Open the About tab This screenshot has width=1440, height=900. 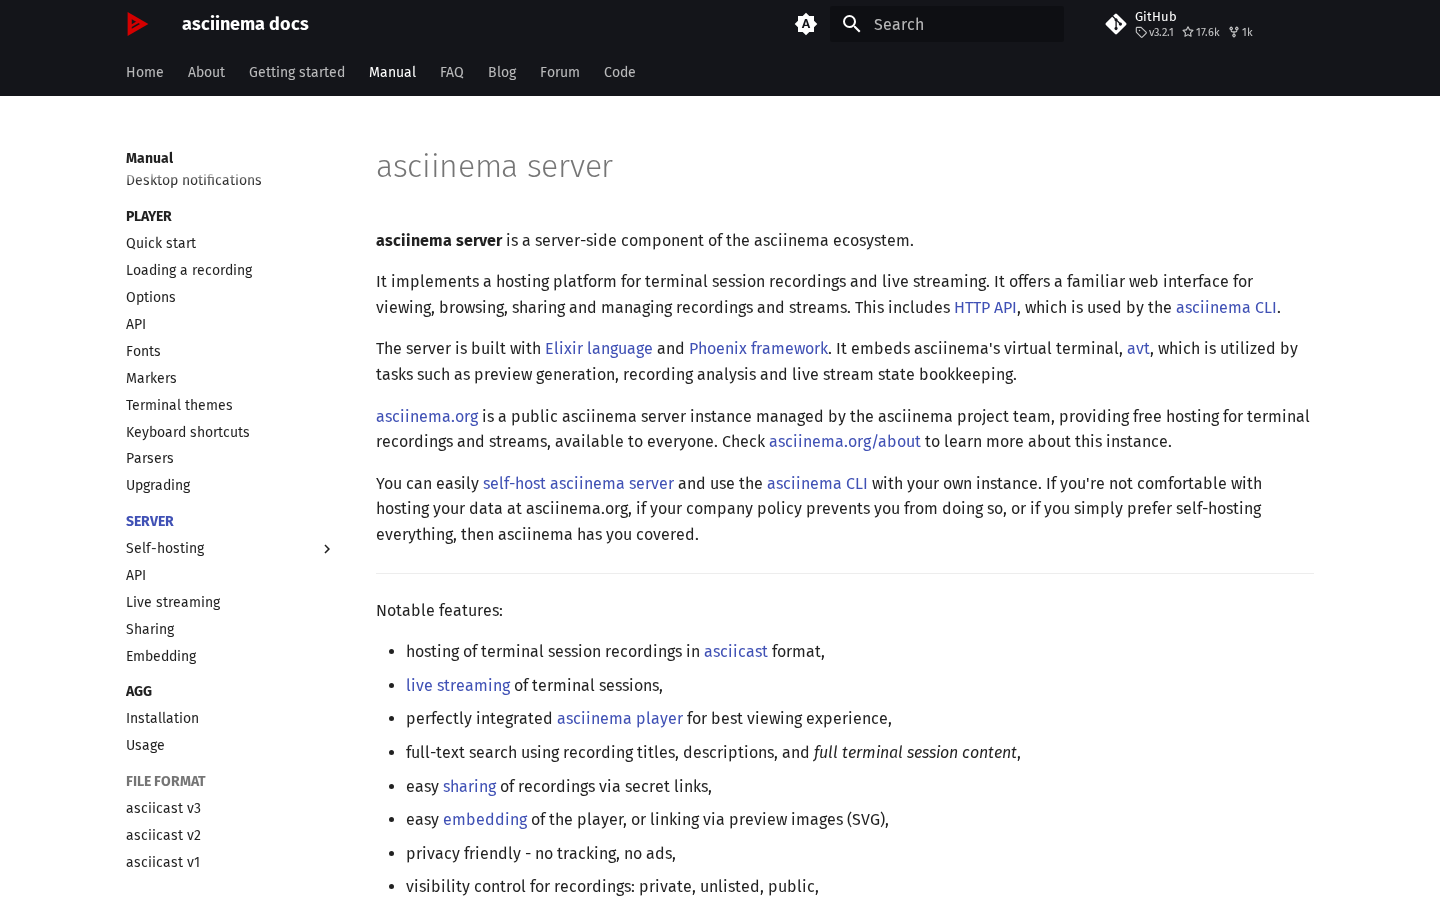pos(206,72)
